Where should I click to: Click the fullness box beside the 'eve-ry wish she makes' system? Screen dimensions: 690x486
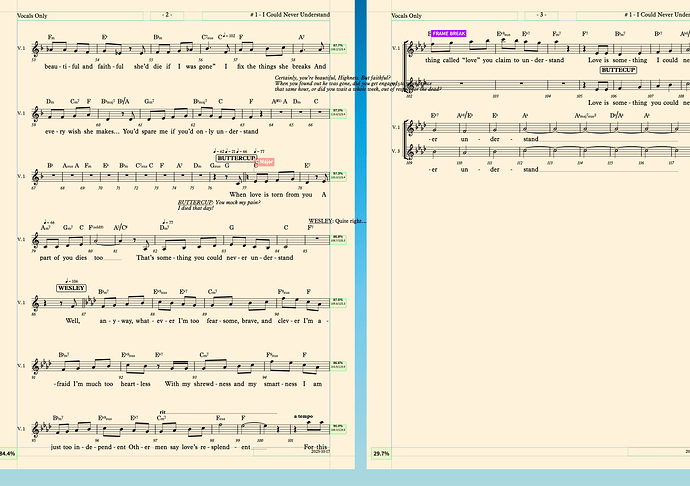338,113
